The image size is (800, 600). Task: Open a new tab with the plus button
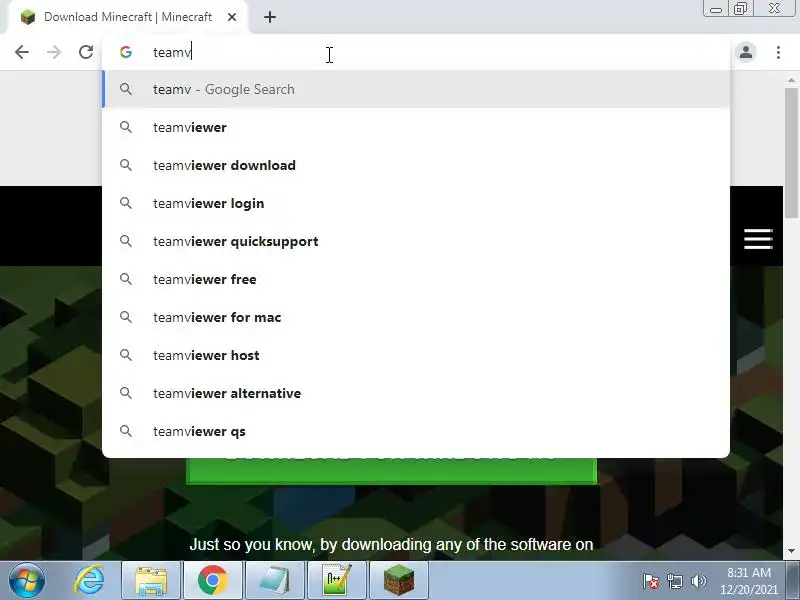pos(270,17)
